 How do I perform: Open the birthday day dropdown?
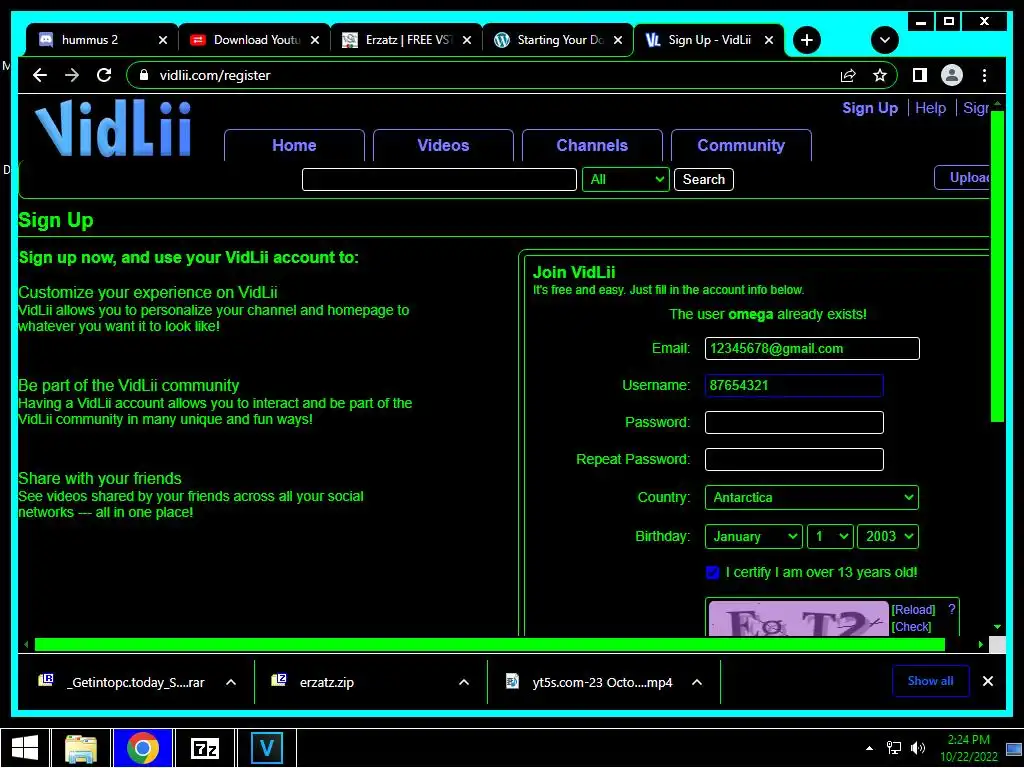tap(830, 536)
